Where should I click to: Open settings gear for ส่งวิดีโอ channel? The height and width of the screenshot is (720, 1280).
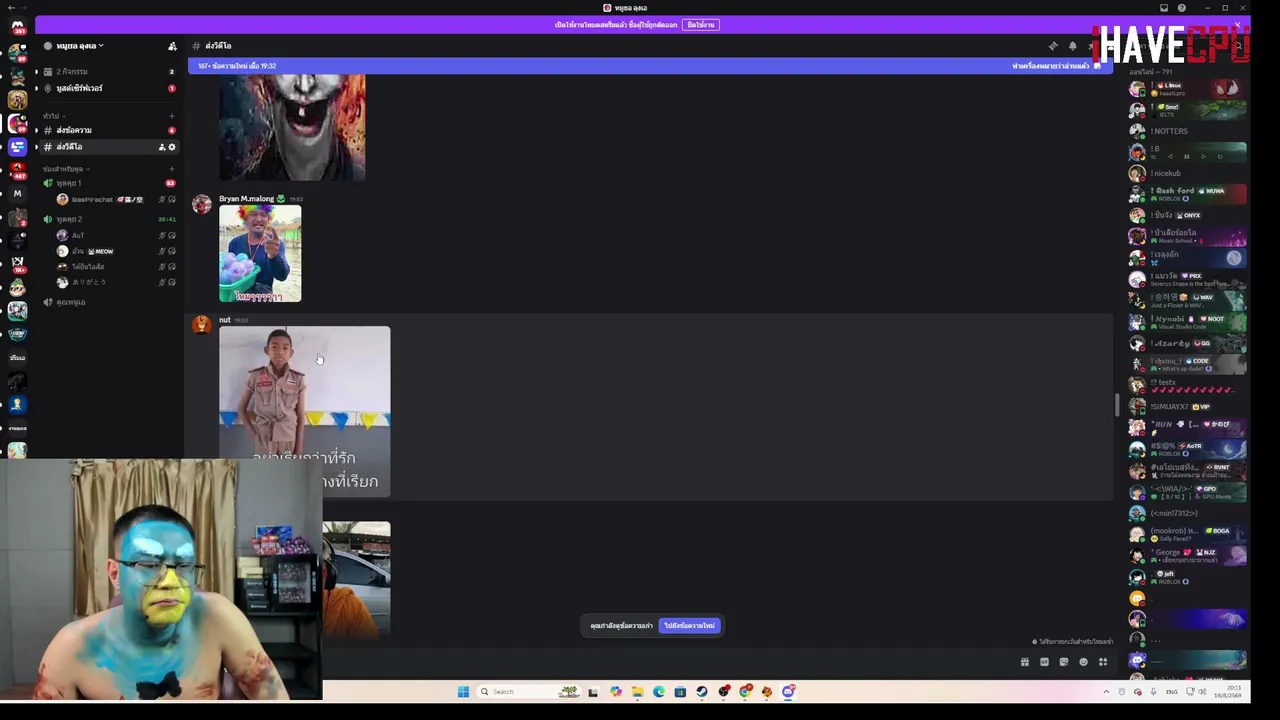pos(172,147)
